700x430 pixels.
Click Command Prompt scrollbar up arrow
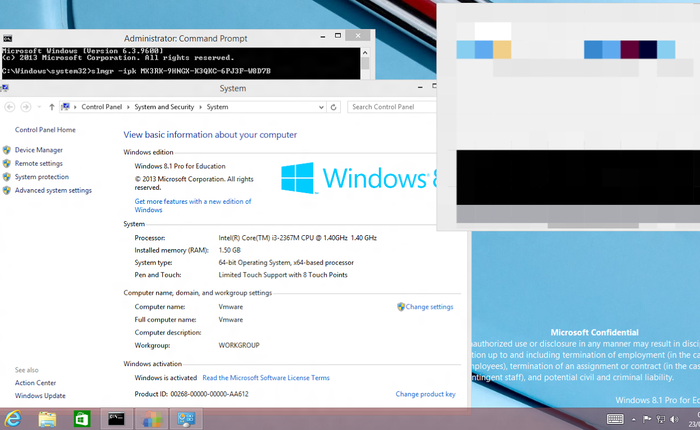tap(365, 53)
